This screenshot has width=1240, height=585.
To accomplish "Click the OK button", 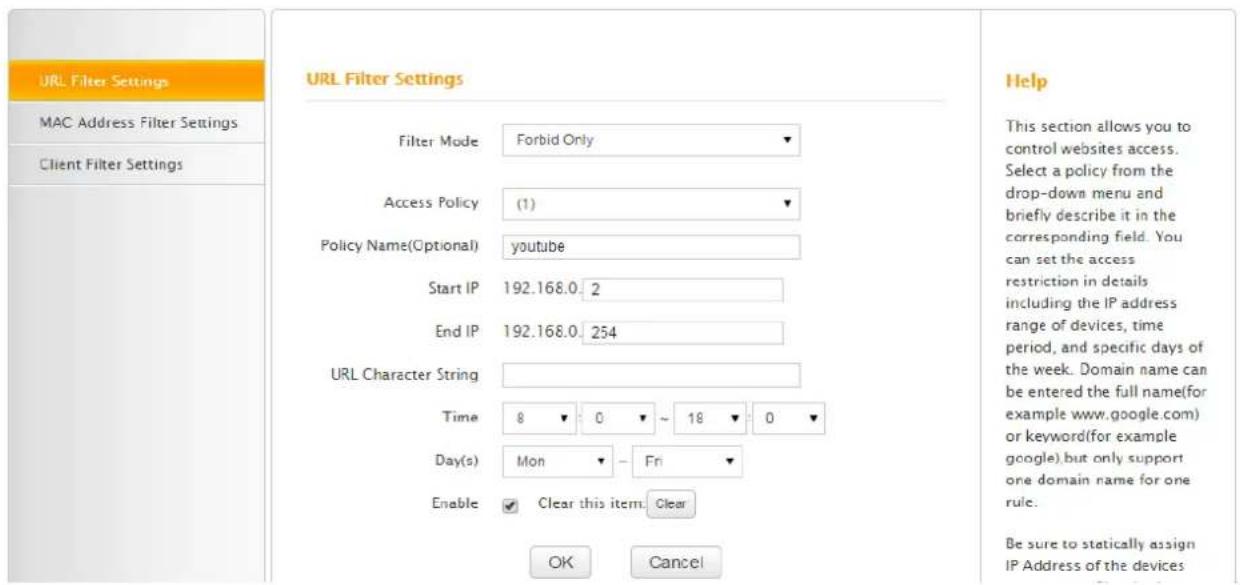I will click(x=560, y=561).
